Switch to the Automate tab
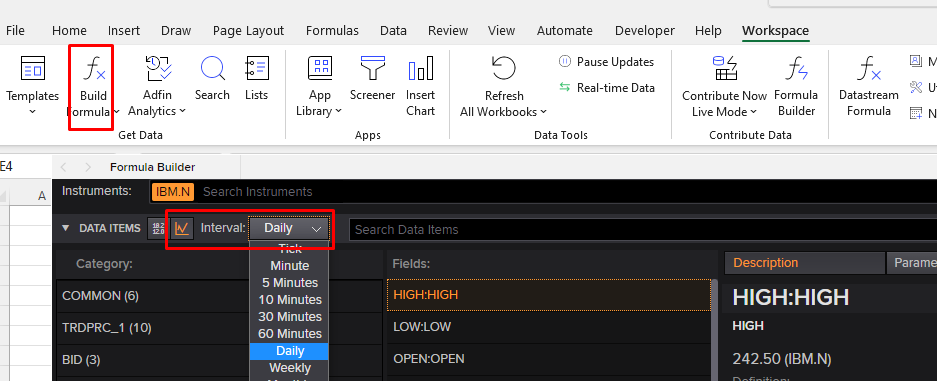This screenshot has width=937, height=381. tap(565, 30)
